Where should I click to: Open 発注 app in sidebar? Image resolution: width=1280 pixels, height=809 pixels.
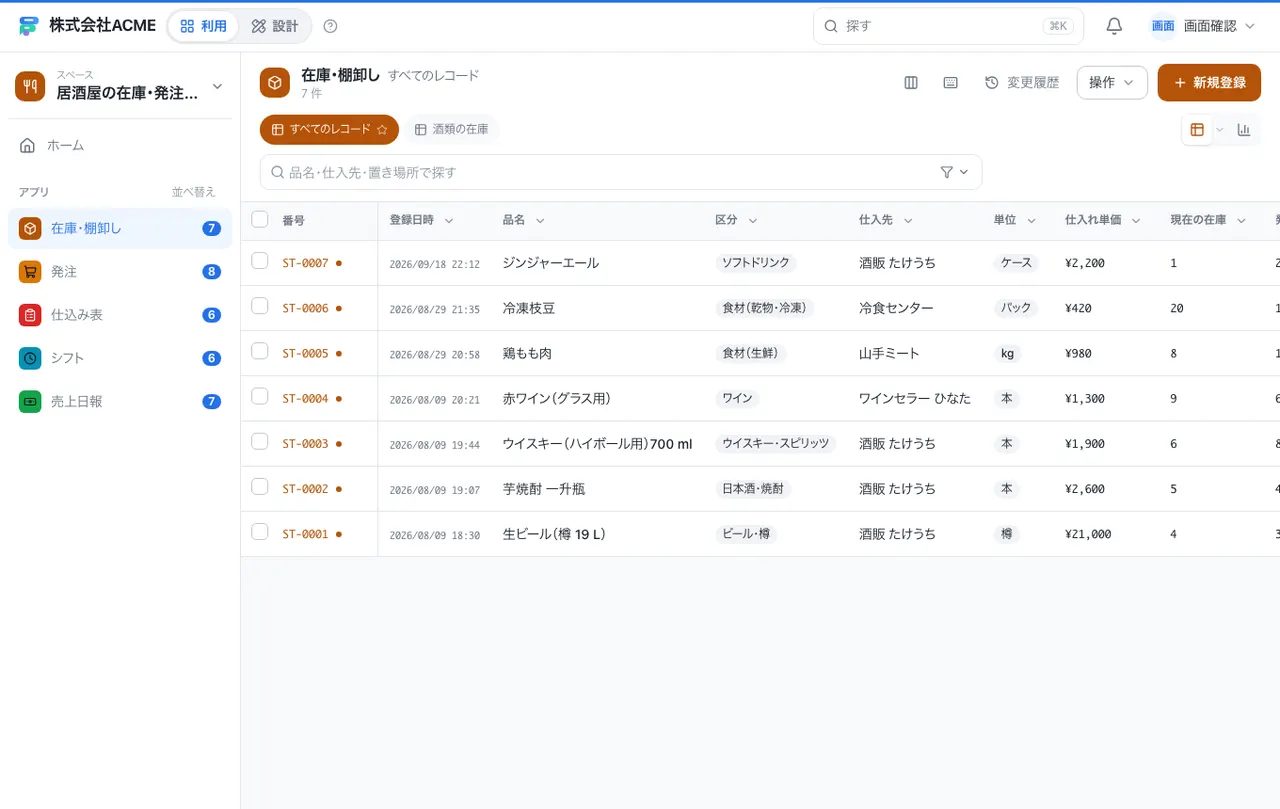(x=119, y=272)
